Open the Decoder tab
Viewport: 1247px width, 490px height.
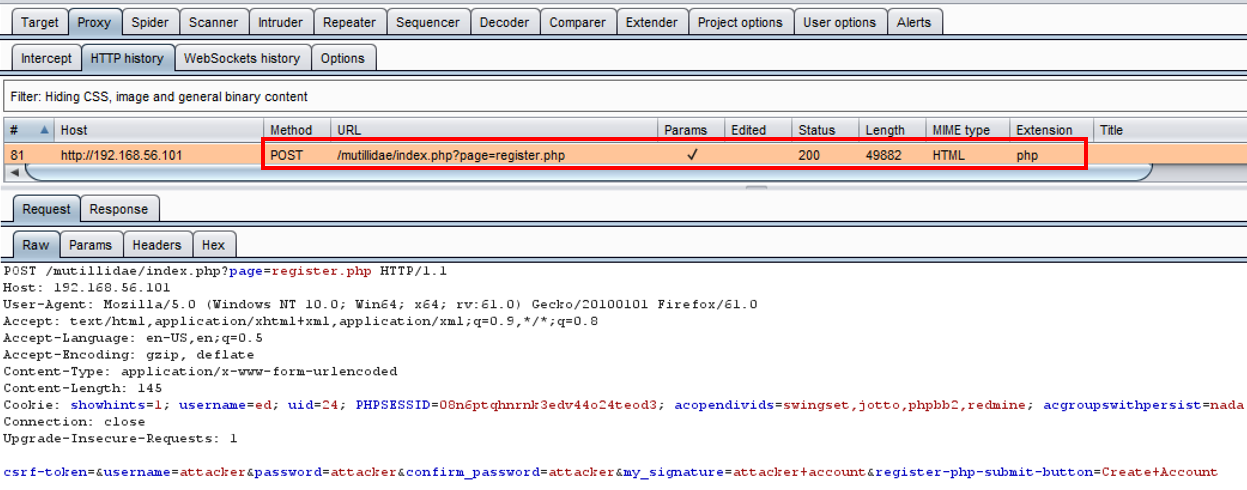pos(504,22)
